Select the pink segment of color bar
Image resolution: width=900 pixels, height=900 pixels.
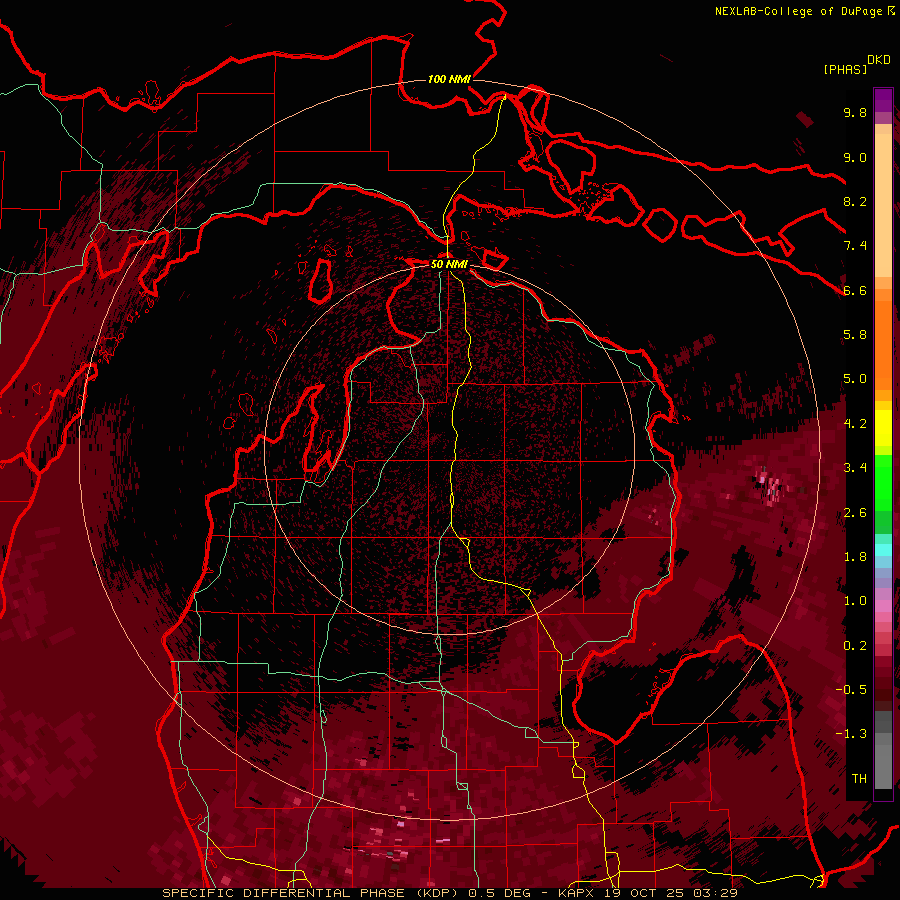coord(883,606)
